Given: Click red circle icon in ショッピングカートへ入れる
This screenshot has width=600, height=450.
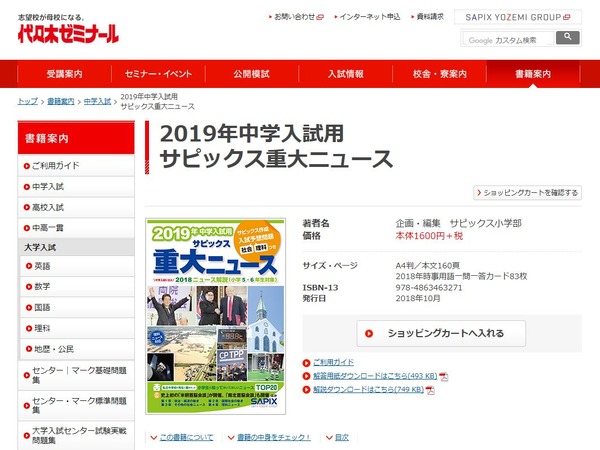Looking at the screenshot, I should tap(368, 333).
